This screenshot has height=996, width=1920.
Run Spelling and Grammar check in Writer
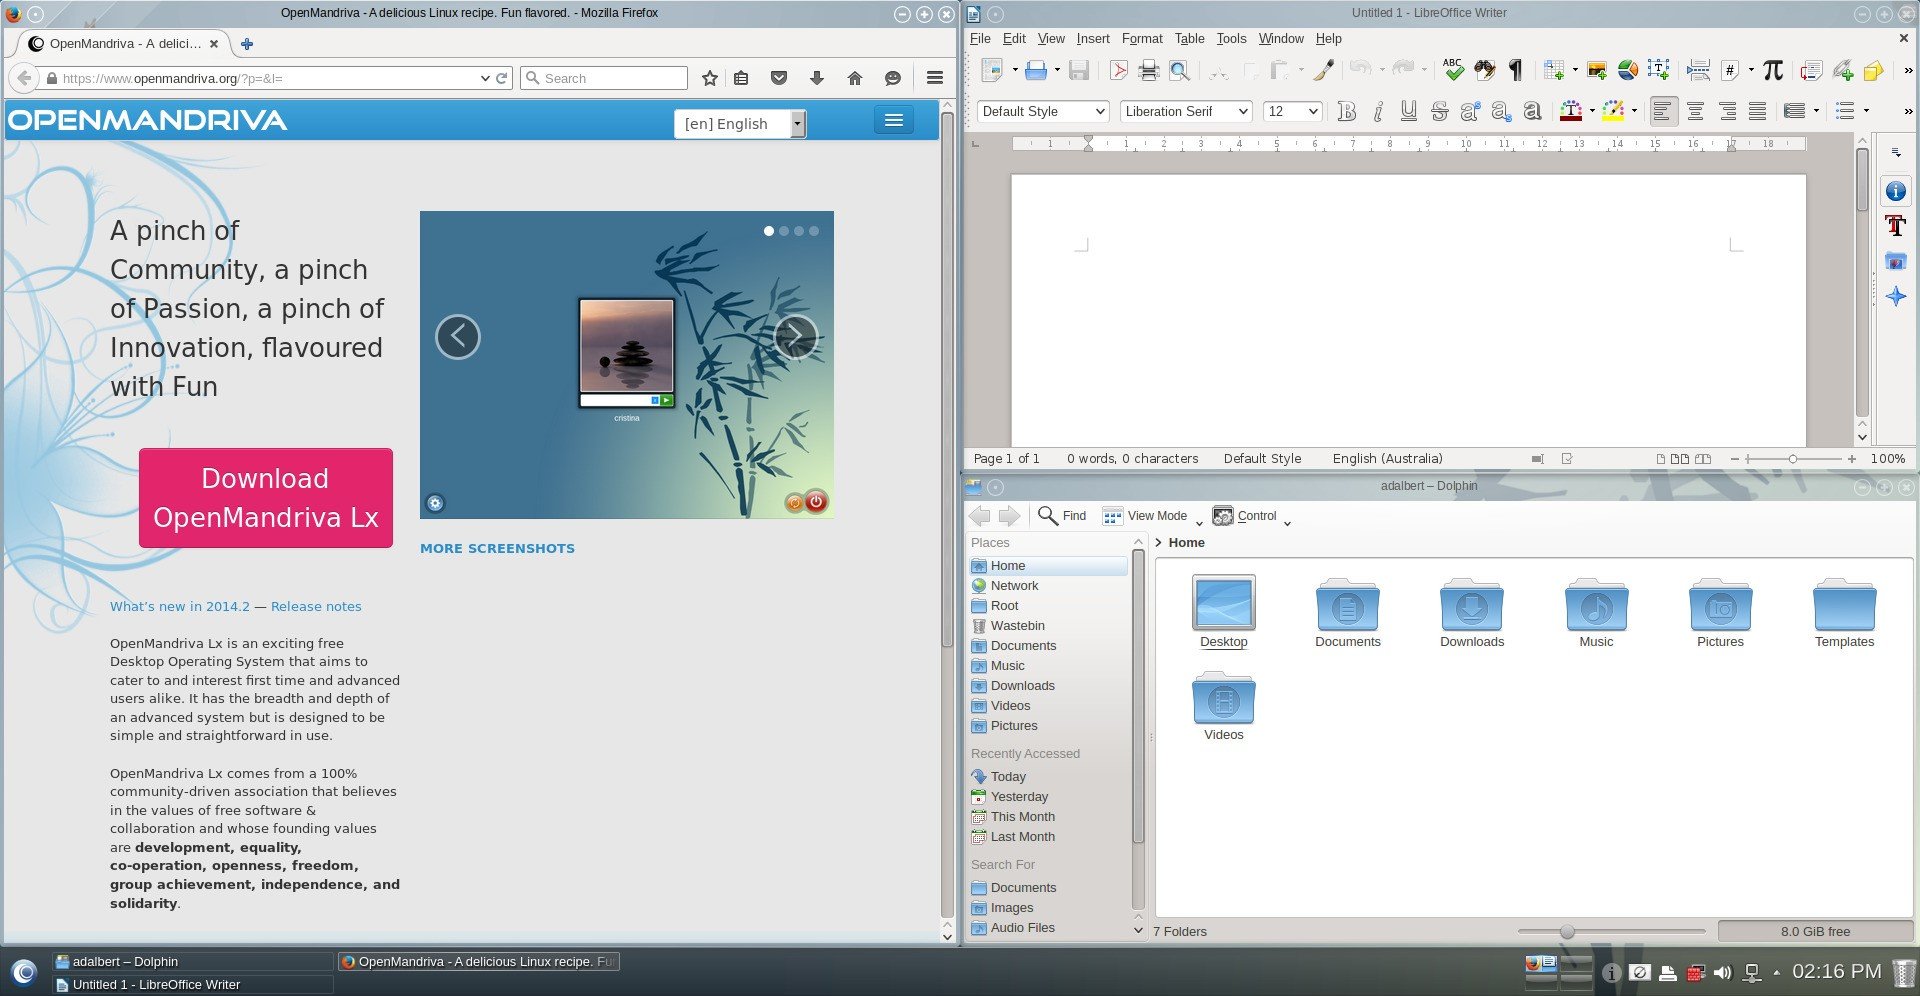[x=1453, y=69]
